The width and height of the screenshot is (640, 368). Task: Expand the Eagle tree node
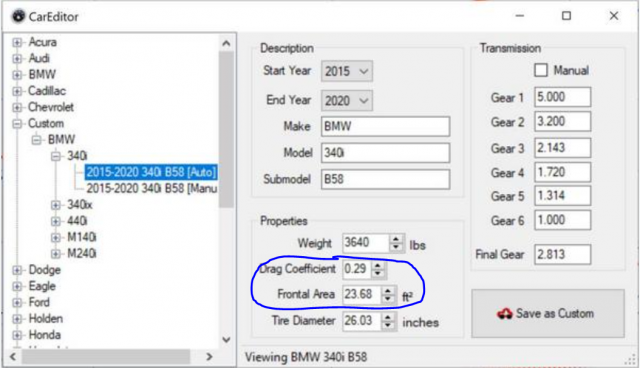click(x=17, y=286)
